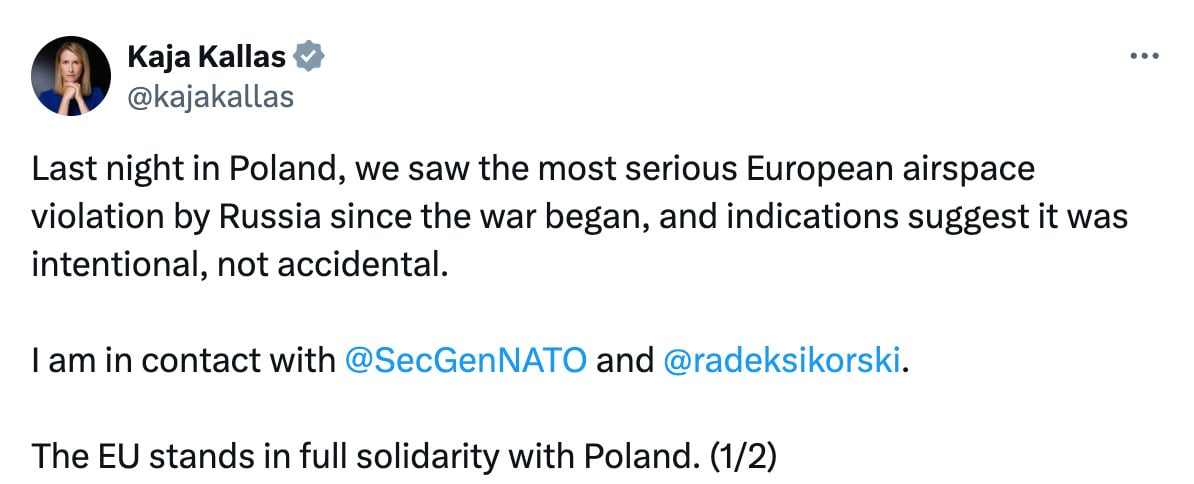1194x484 pixels.
Task: Open the @radeksikorski mention
Action: click(x=782, y=361)
